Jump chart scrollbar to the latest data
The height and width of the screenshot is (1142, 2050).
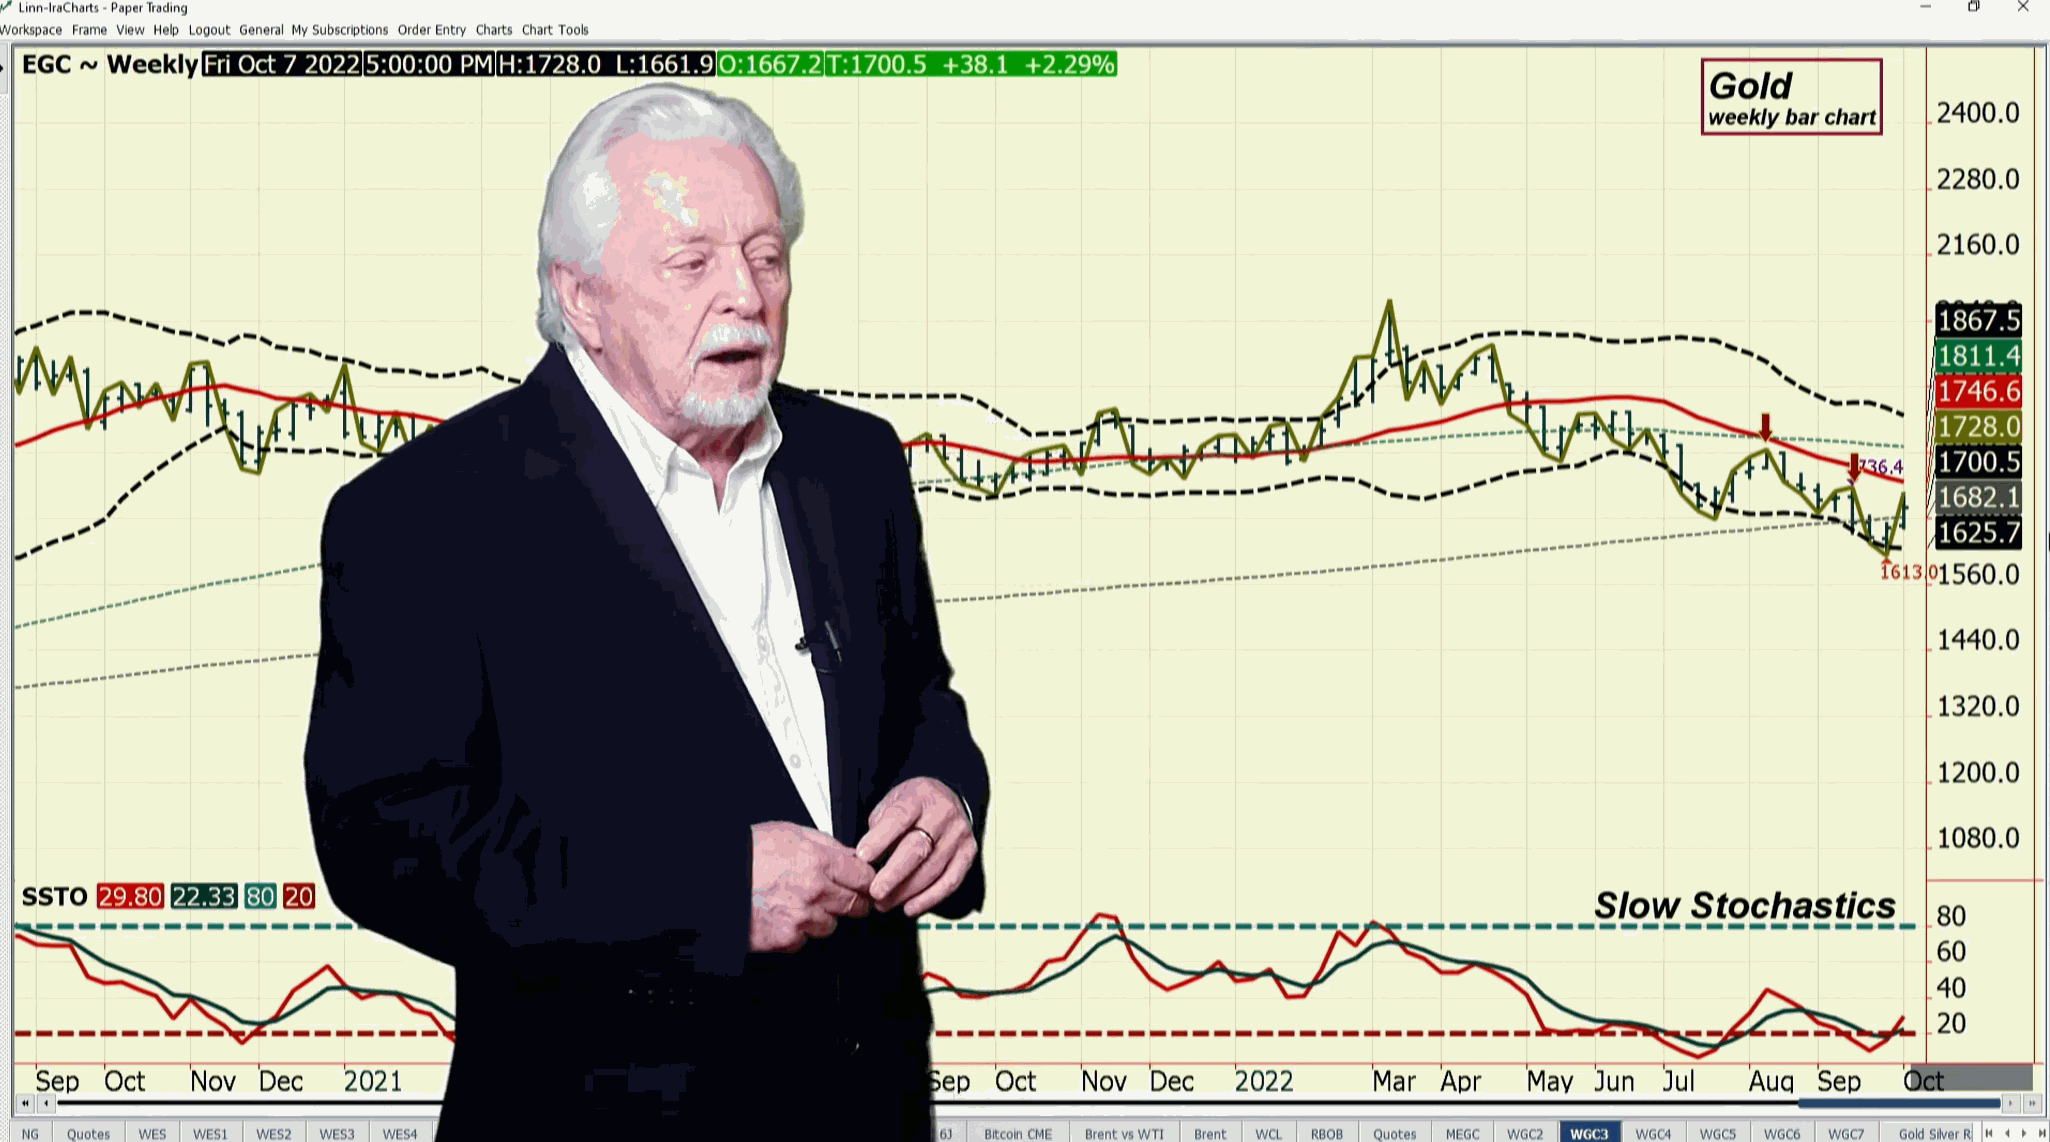click(2032, 1103)
